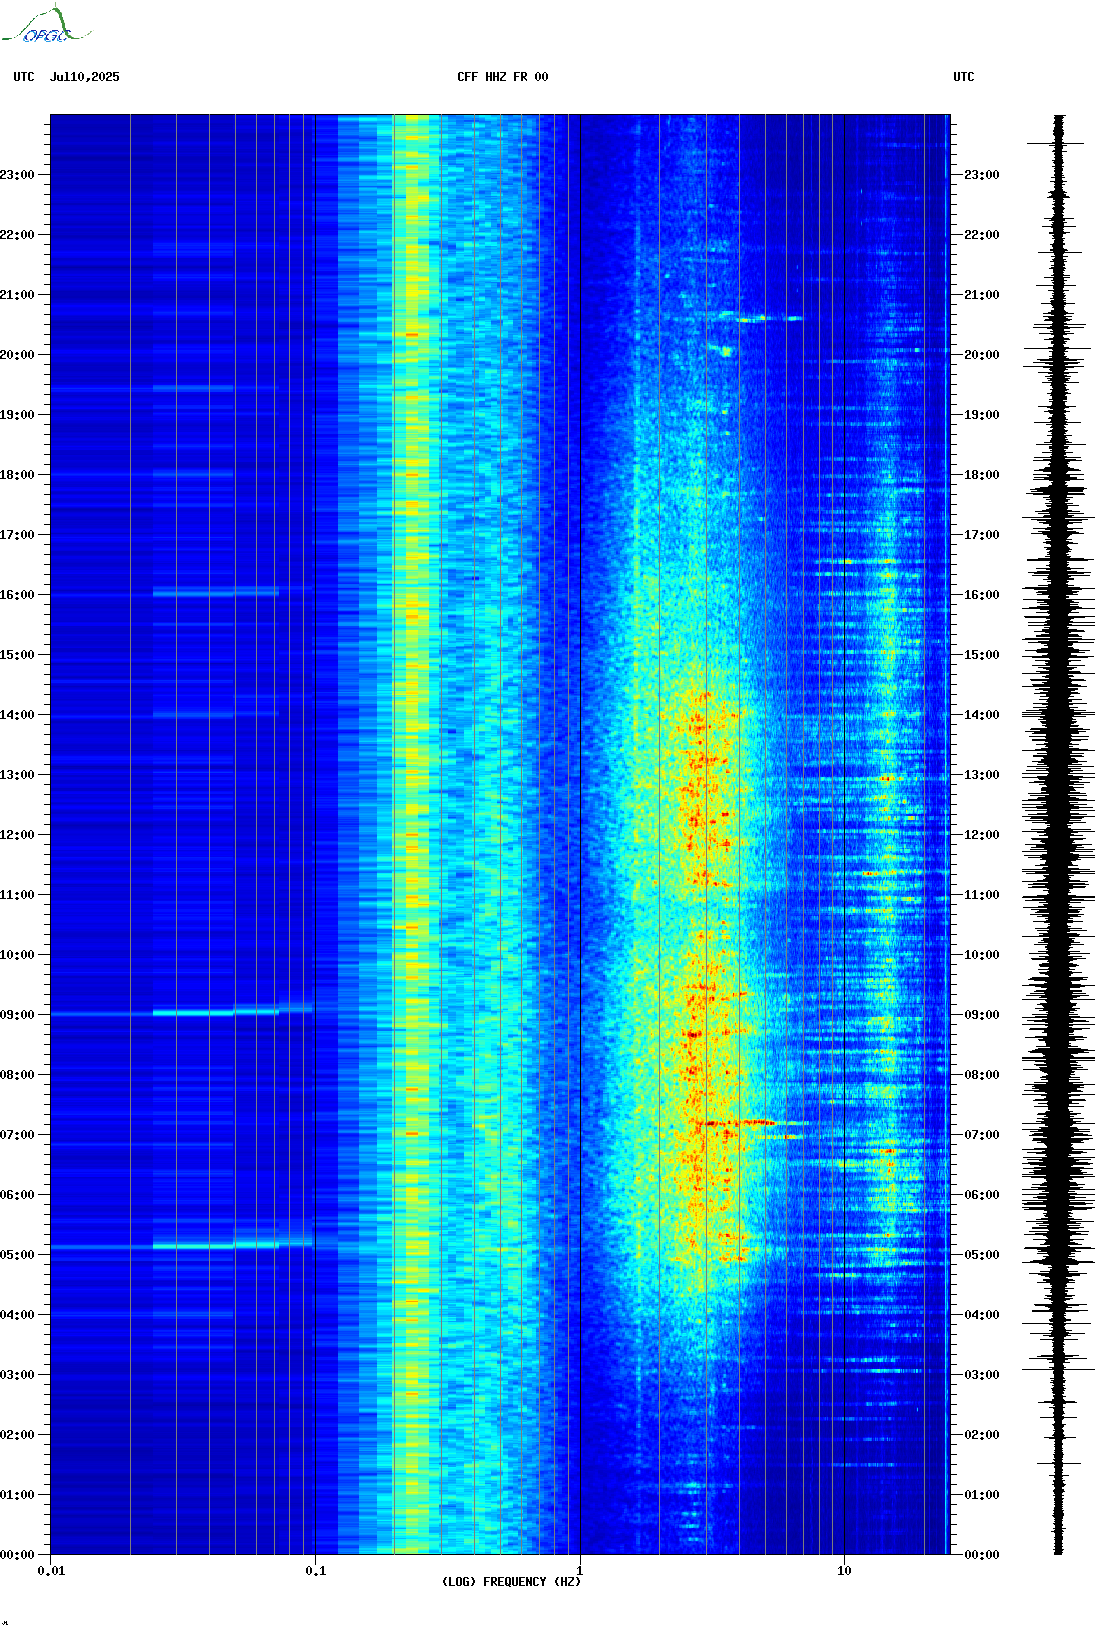Click the left axis 18:00 label

pyautogui.click(x=17, y=475)
